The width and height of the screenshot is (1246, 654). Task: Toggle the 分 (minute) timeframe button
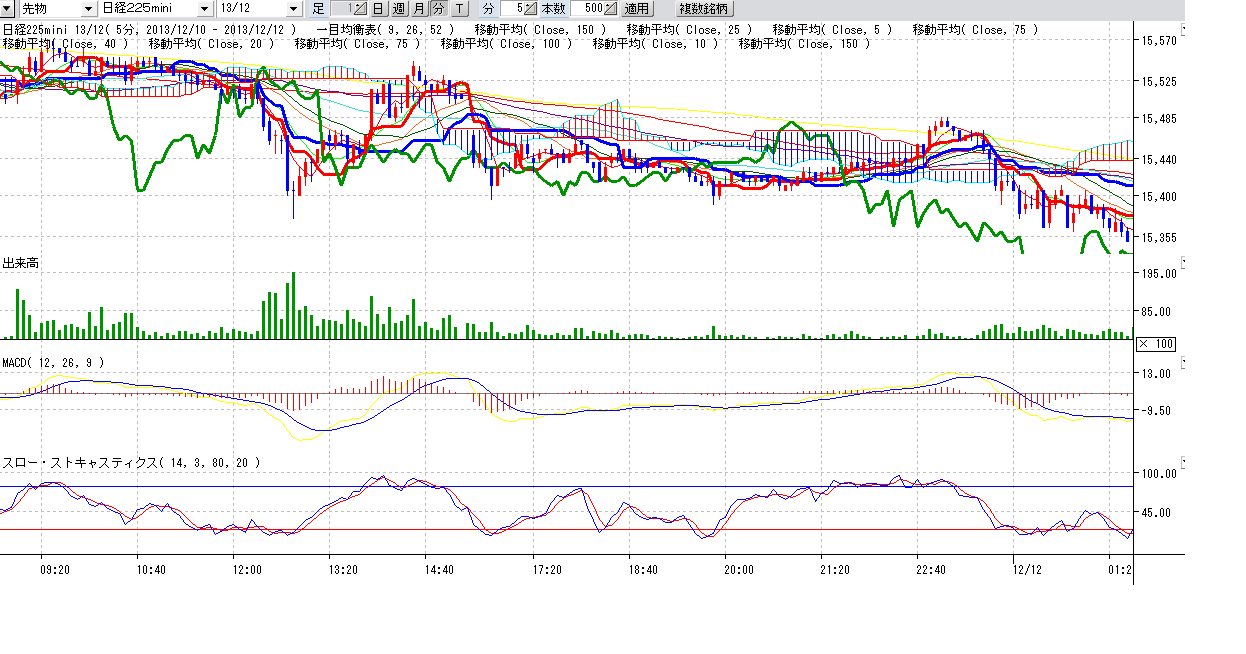coord(438,8)
